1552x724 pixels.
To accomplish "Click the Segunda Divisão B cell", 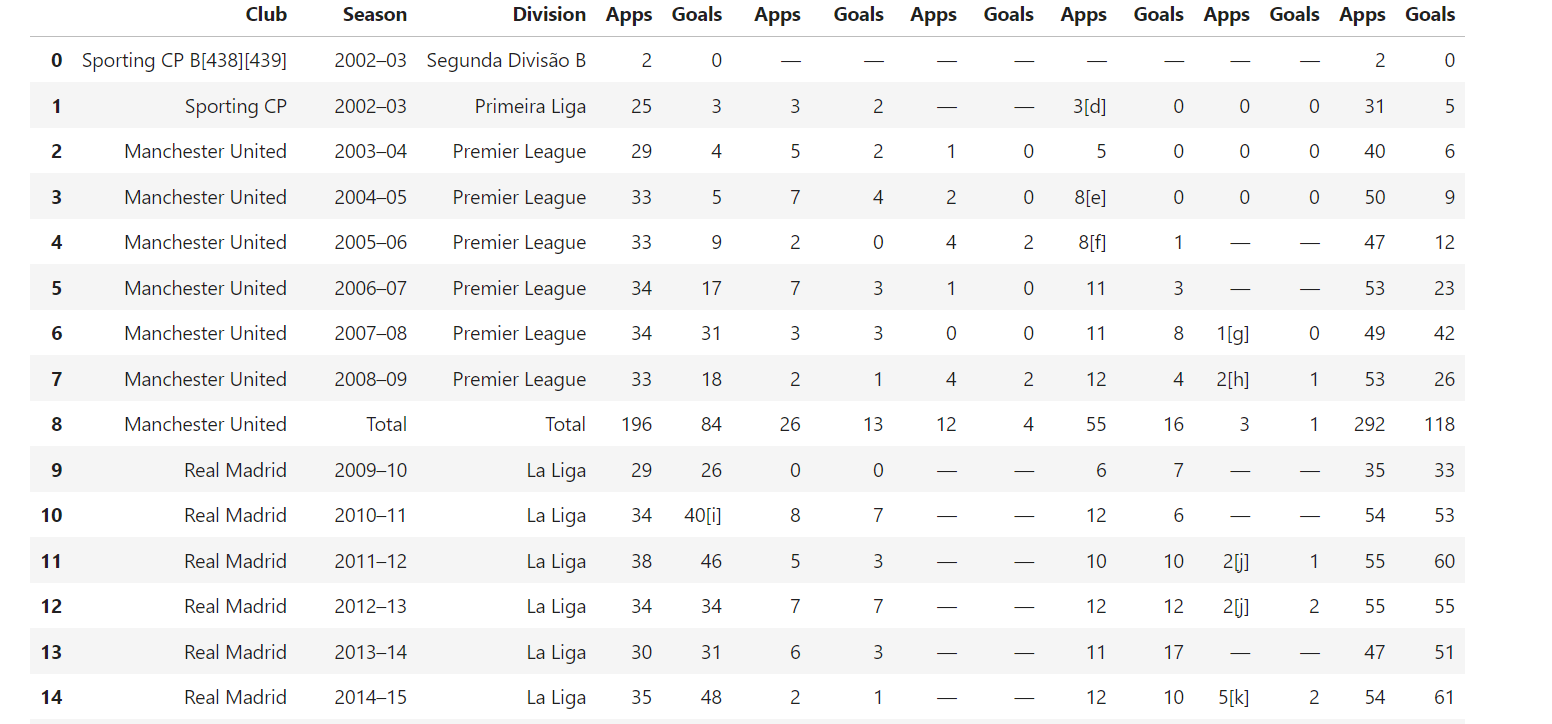I will point(506,60).
